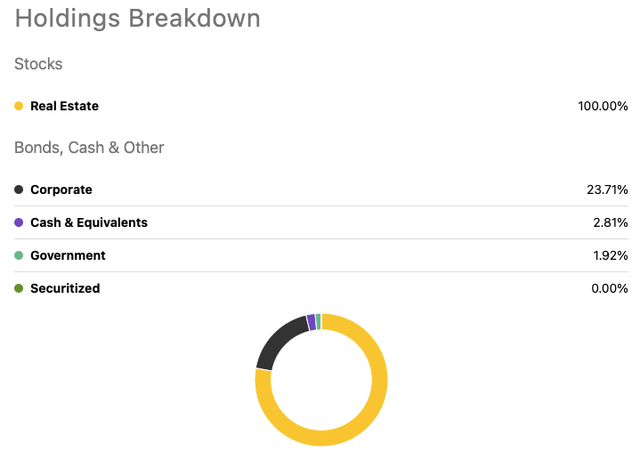Image resolution: width=640 pixels, height=460 pixels.
Task: Click the purple donut chart slice
Action: 311,322
